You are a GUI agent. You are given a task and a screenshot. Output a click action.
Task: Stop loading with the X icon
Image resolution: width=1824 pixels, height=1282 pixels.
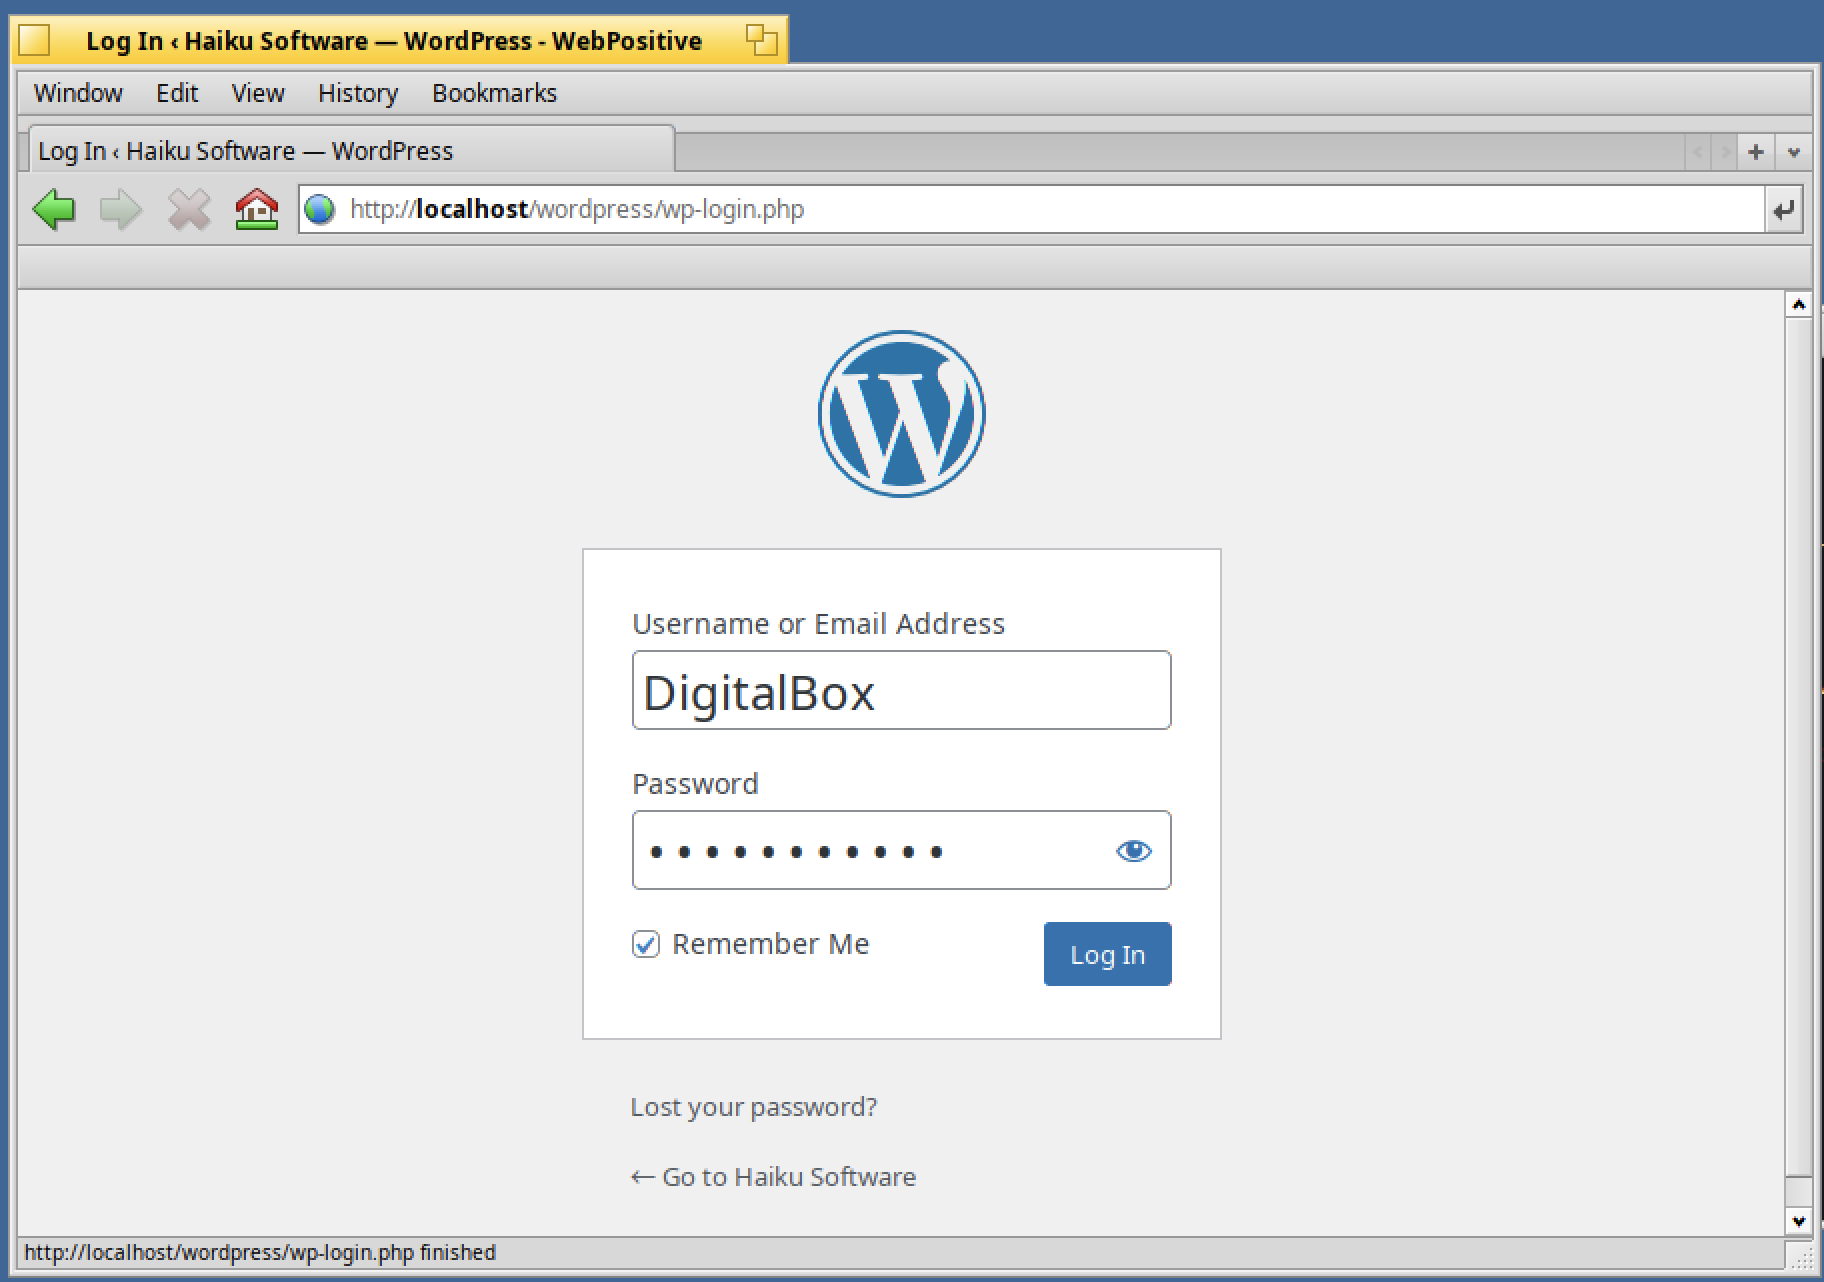189,210
